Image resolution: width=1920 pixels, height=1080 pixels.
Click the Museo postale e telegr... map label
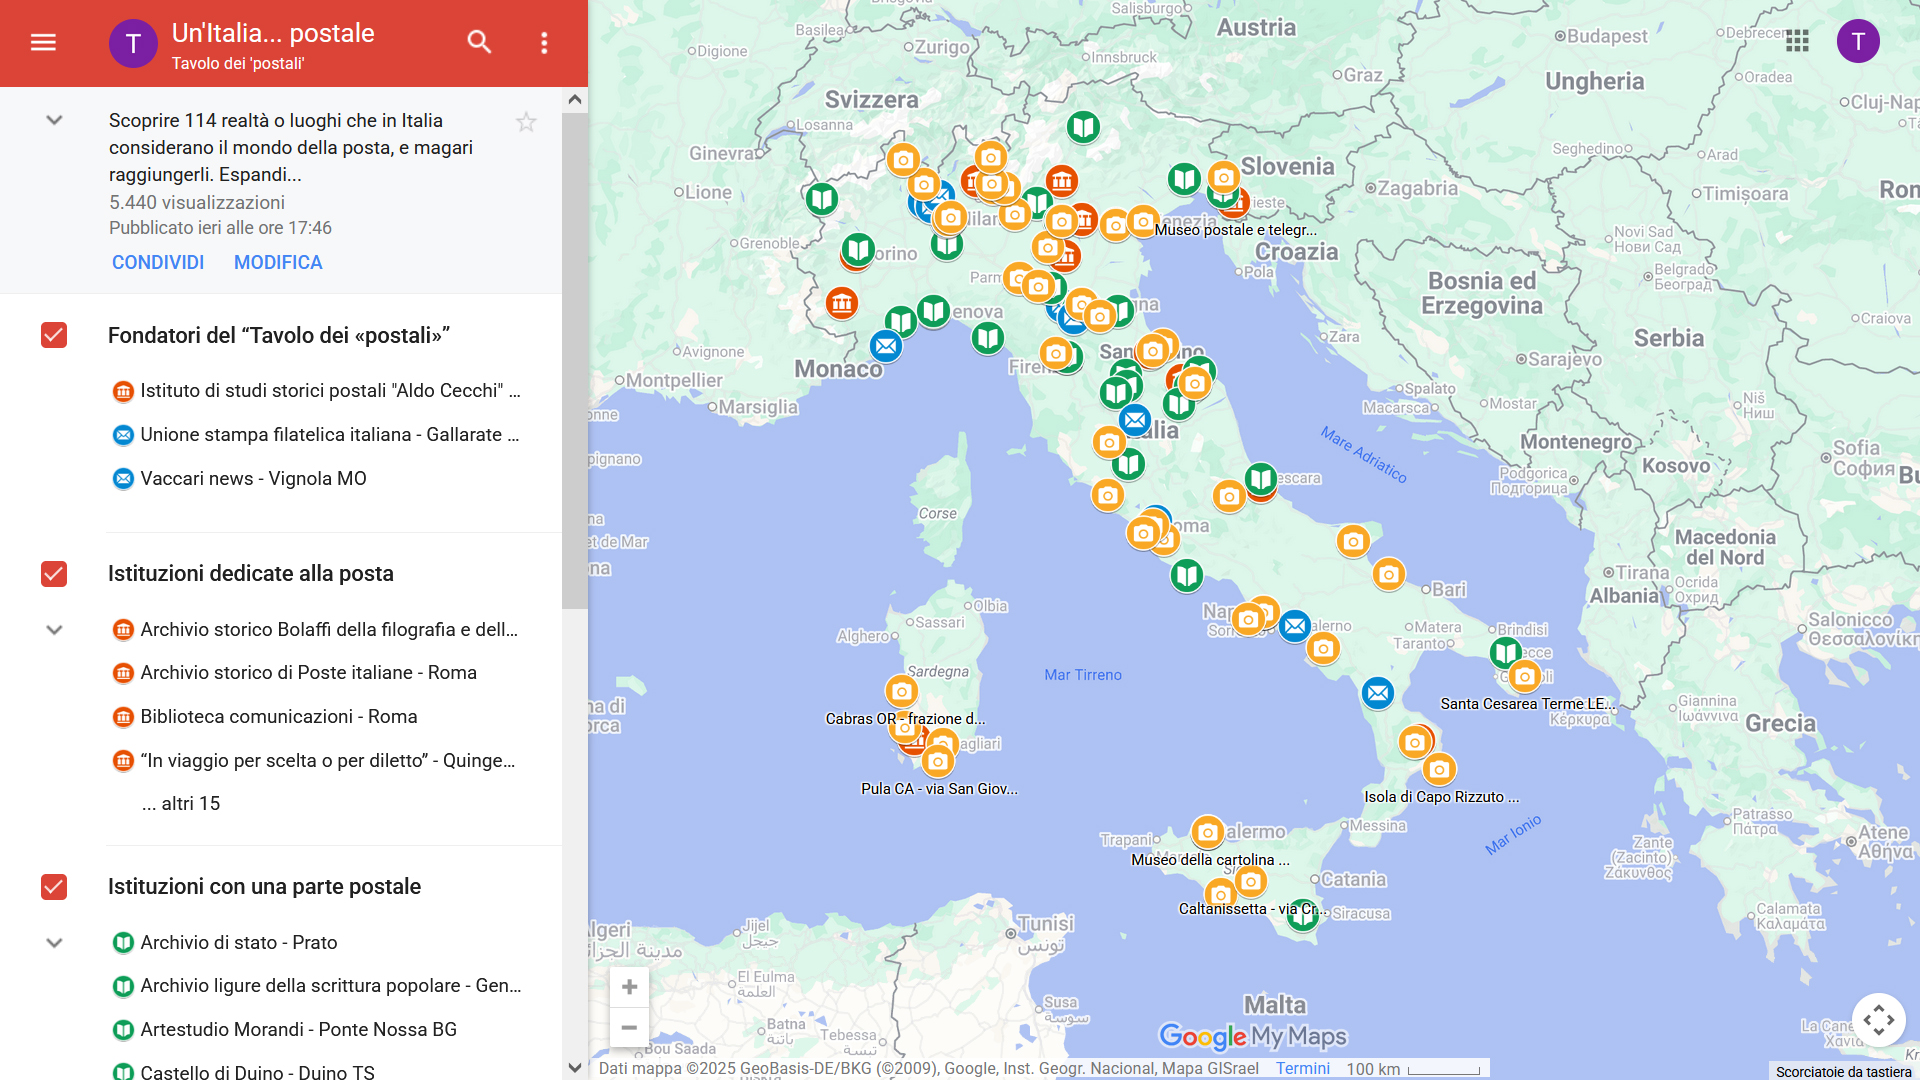pyautogui.click(x=1235, y=230)
